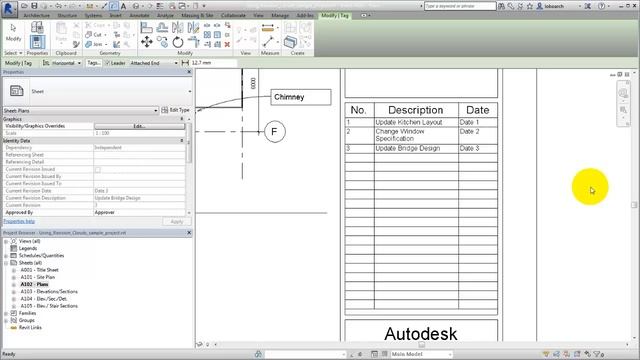640x360 pixels.
Task: Click the filter icon in status bar
Action: pos(597,354)
